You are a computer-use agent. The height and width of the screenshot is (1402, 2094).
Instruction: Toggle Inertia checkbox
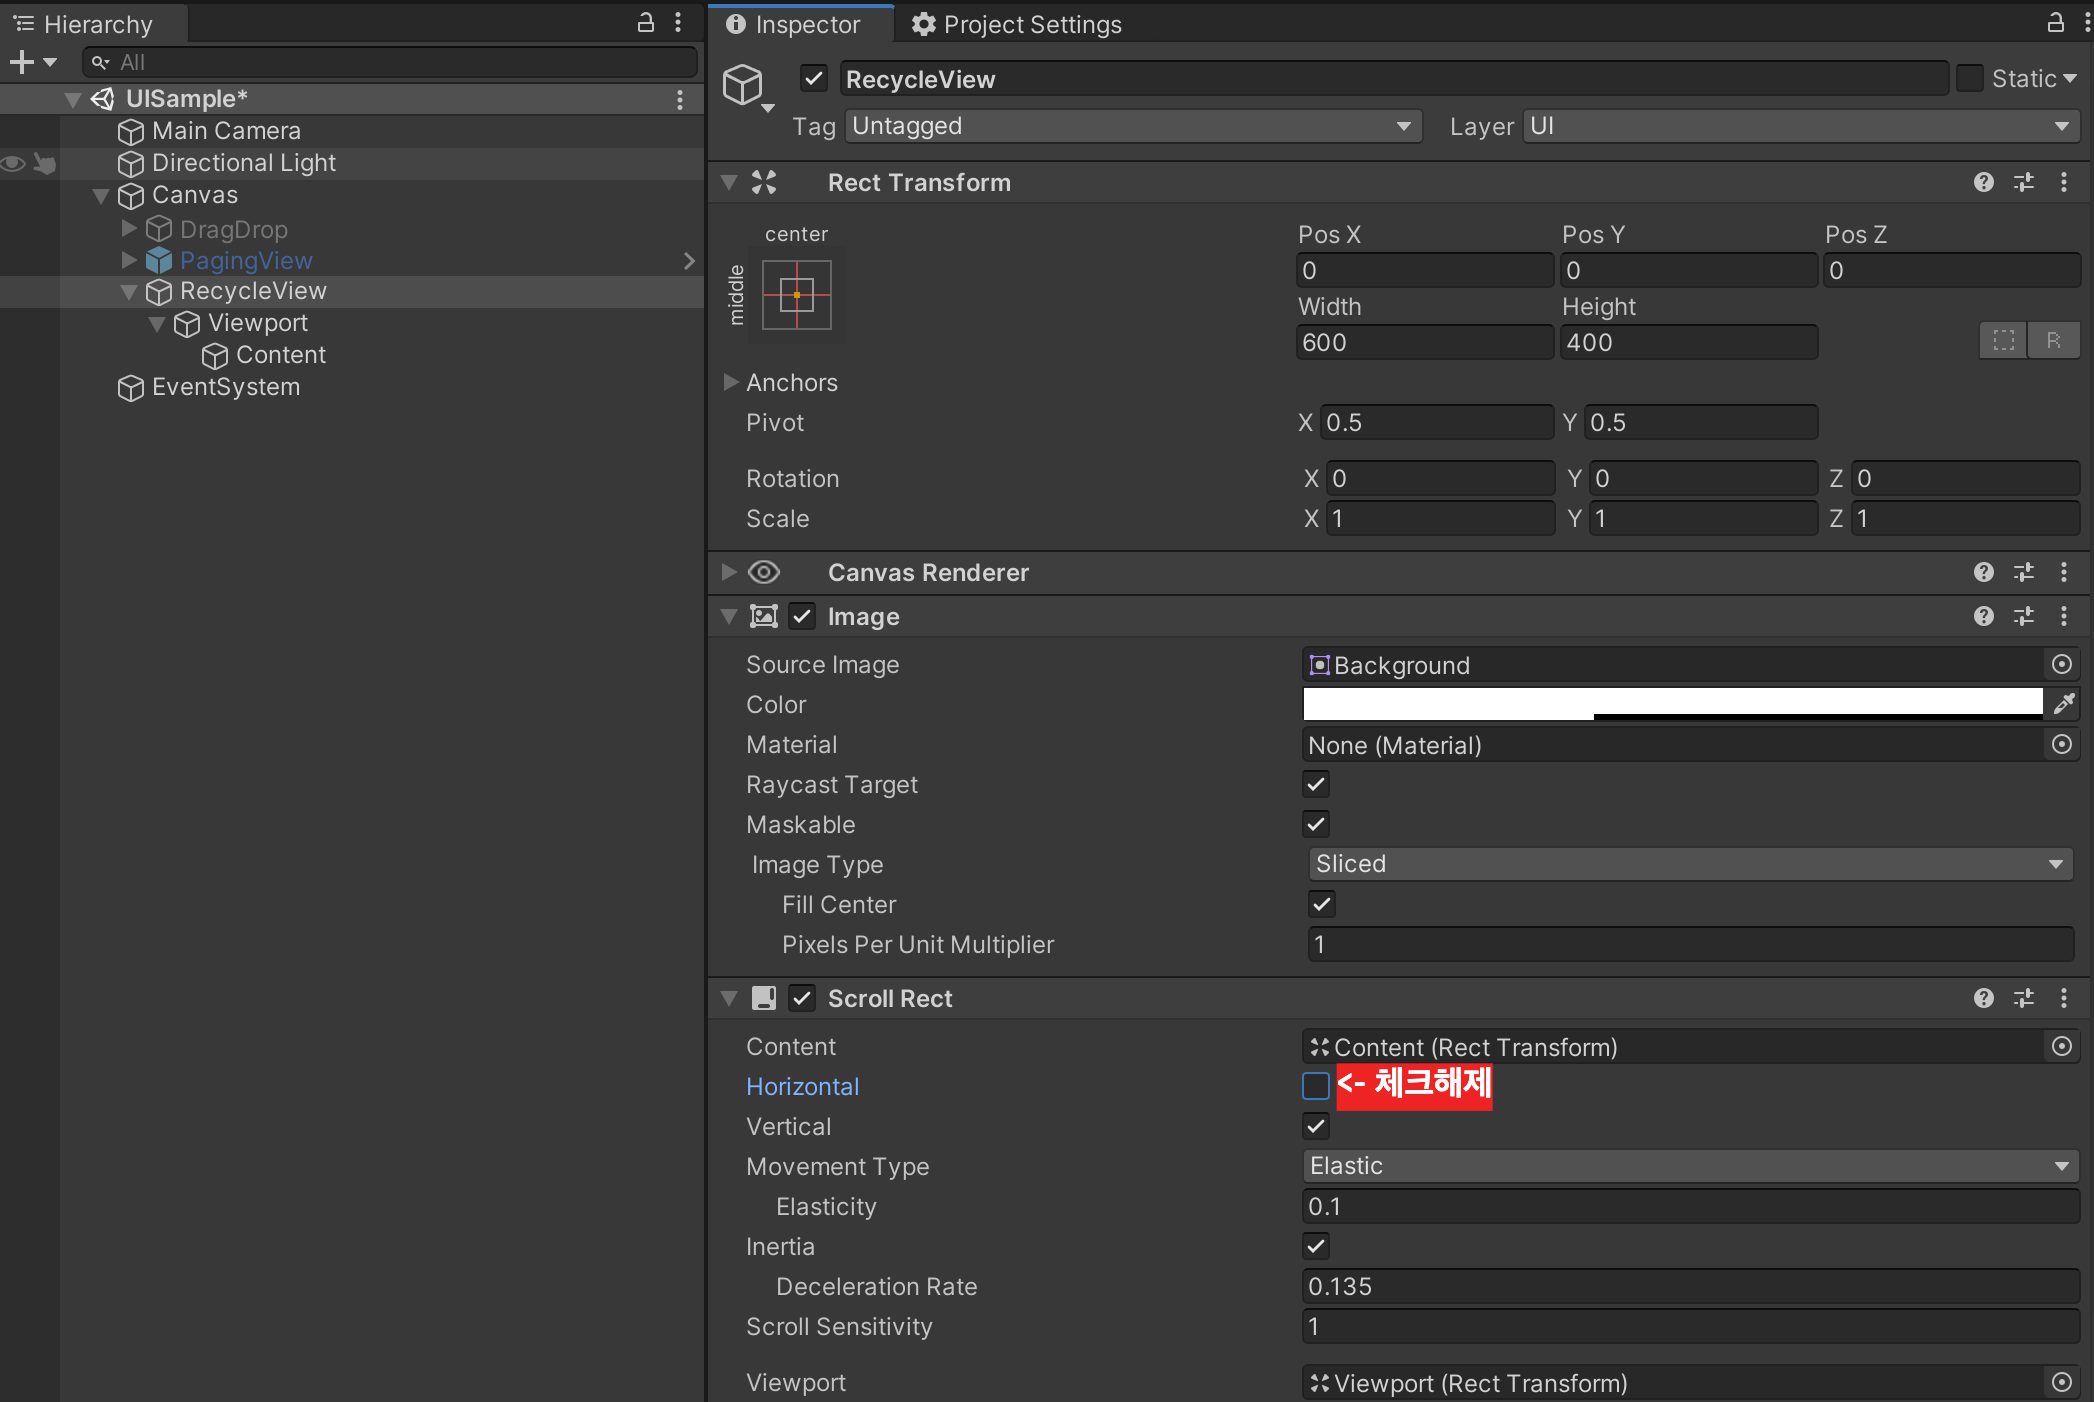[x=1316, y=1246]
